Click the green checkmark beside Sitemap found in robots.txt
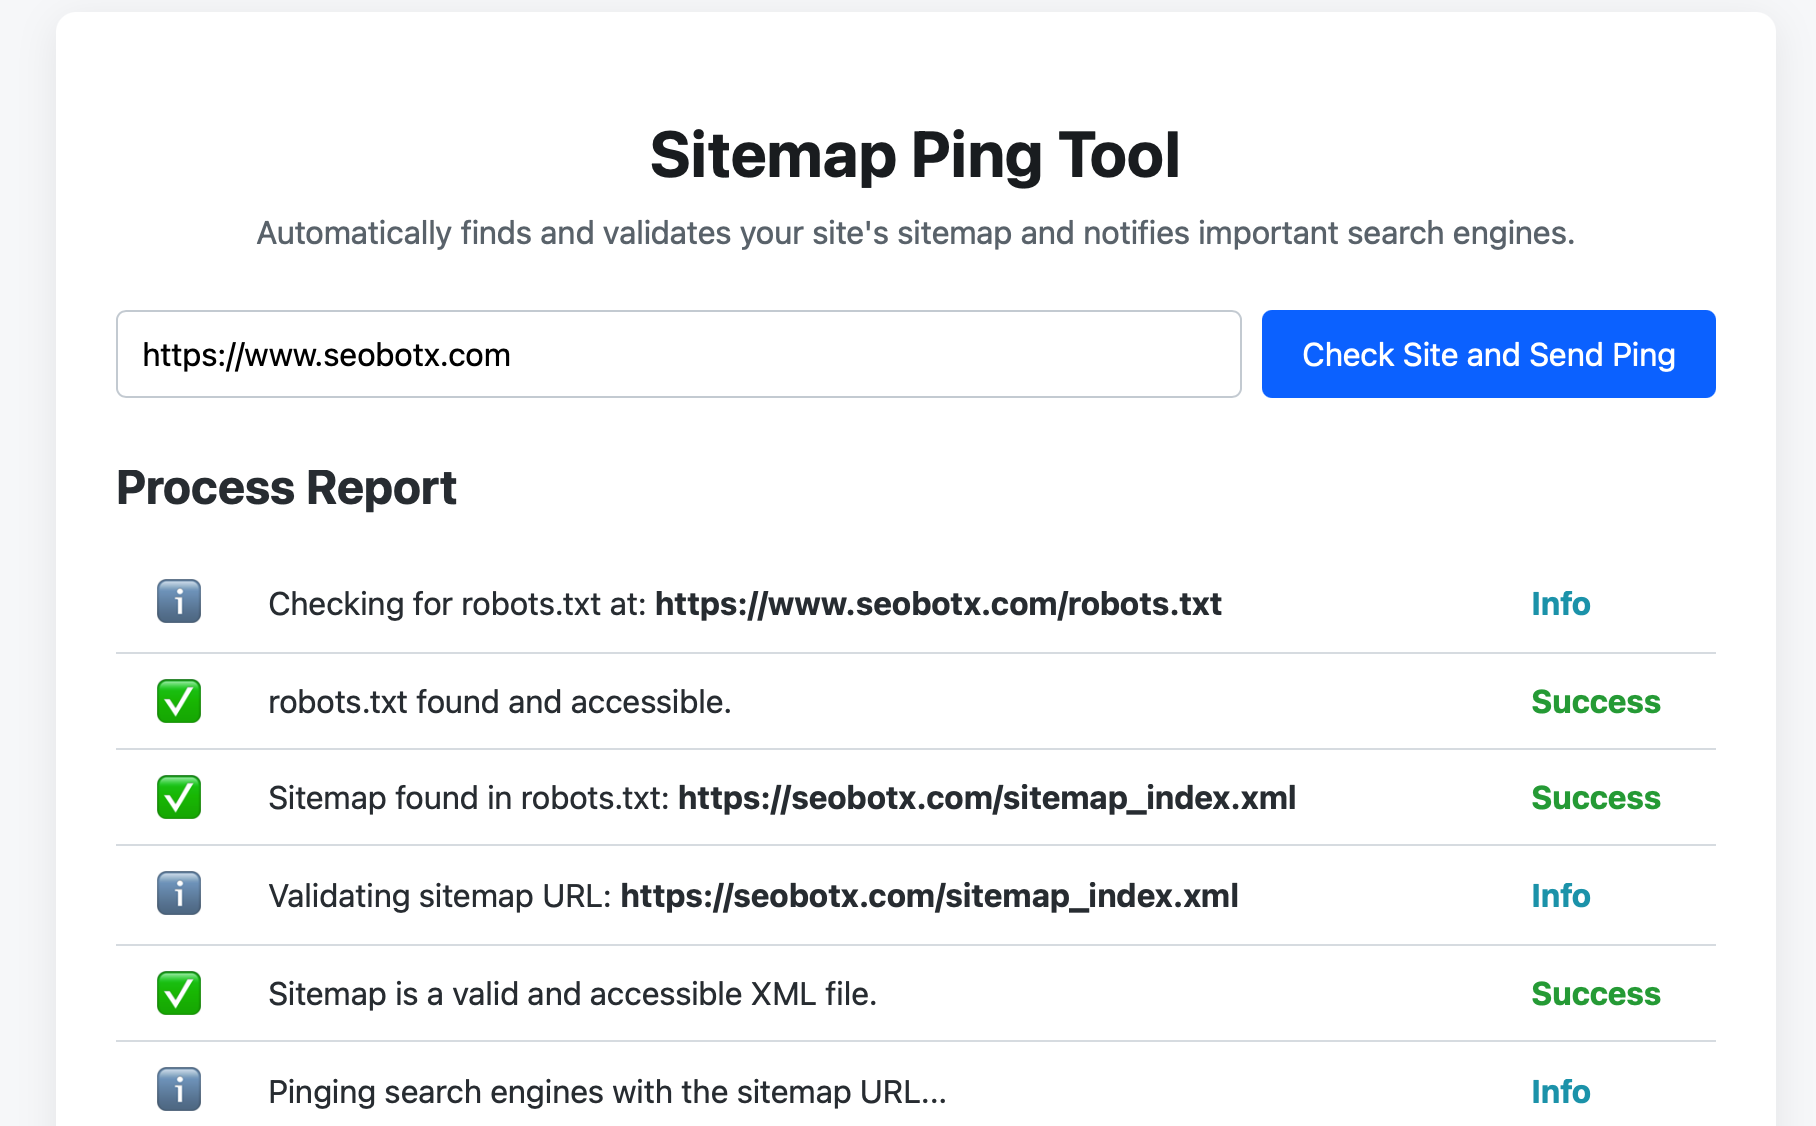The image size is (1816, 1126). click(x=179, y=797)
